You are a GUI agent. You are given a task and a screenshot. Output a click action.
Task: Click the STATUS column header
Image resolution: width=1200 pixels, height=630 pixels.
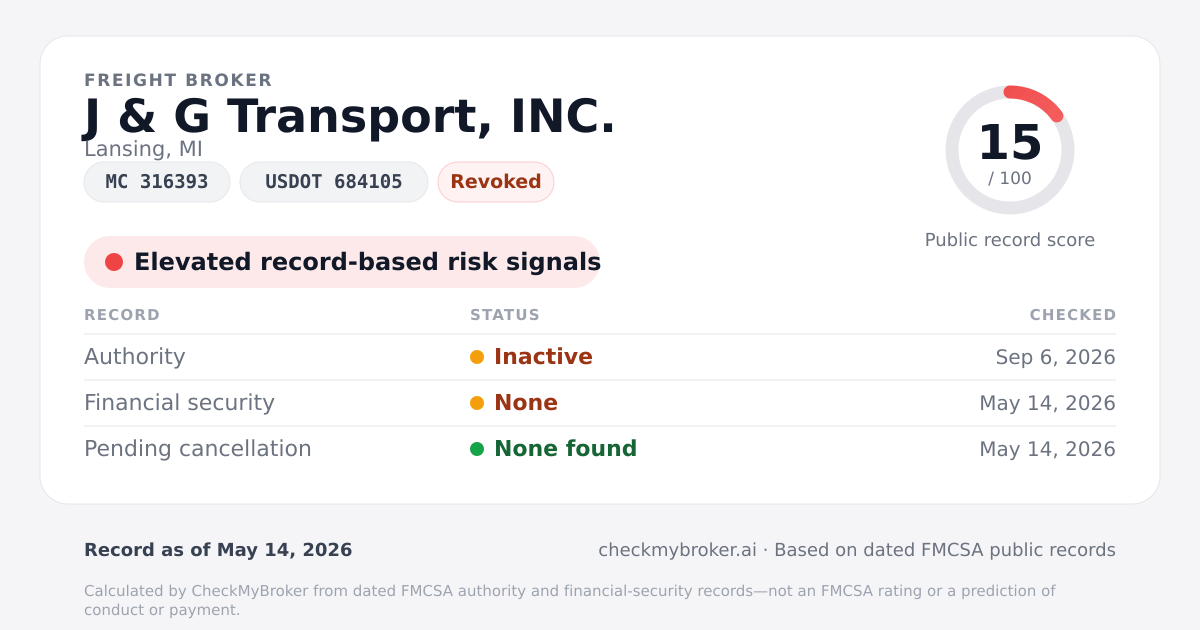505,315
